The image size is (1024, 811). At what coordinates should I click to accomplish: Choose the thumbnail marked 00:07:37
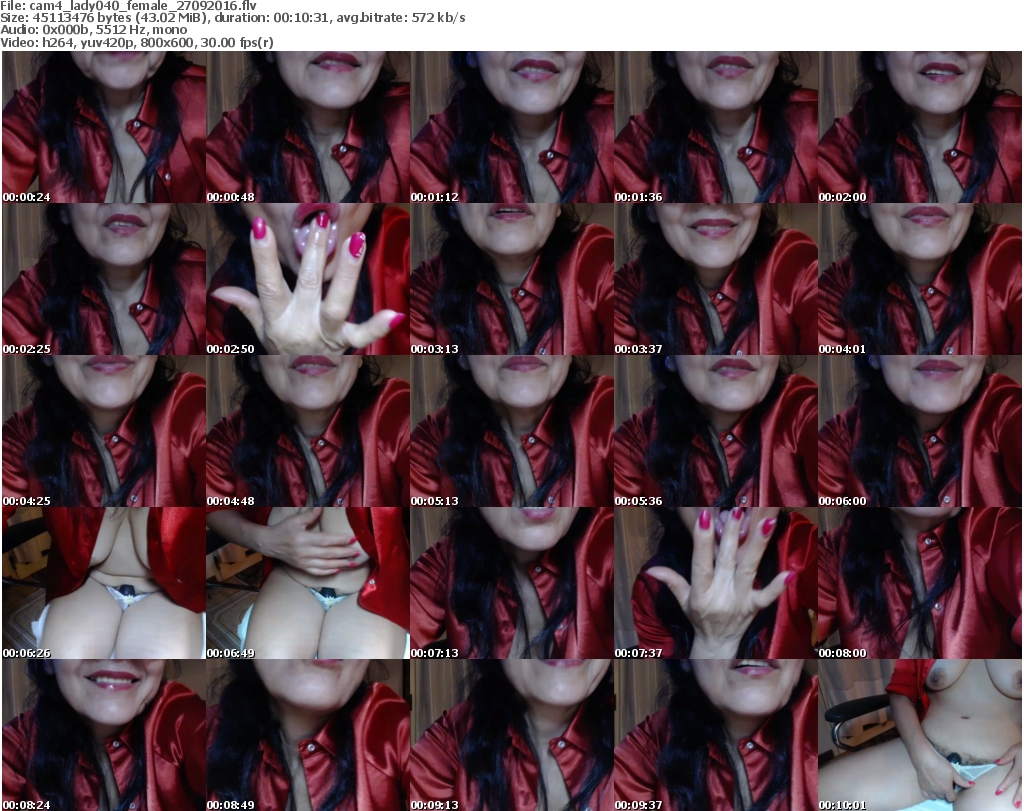point(716,584)
